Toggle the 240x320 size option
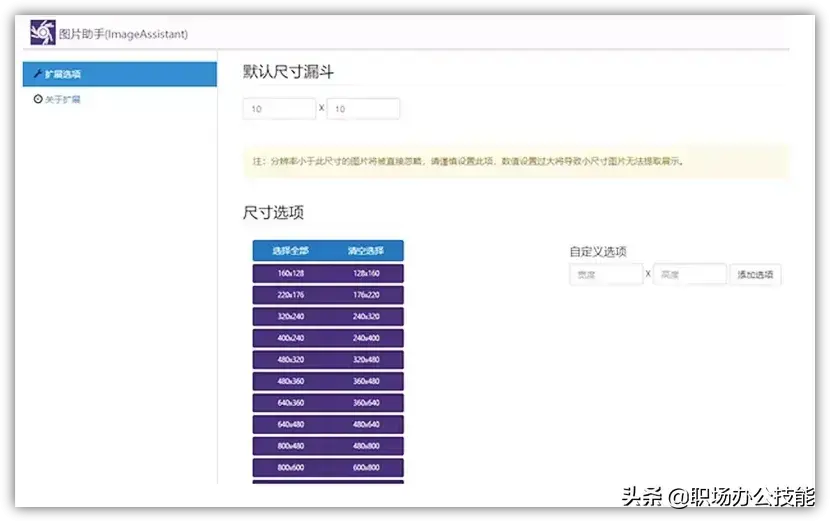 [366, 317]
